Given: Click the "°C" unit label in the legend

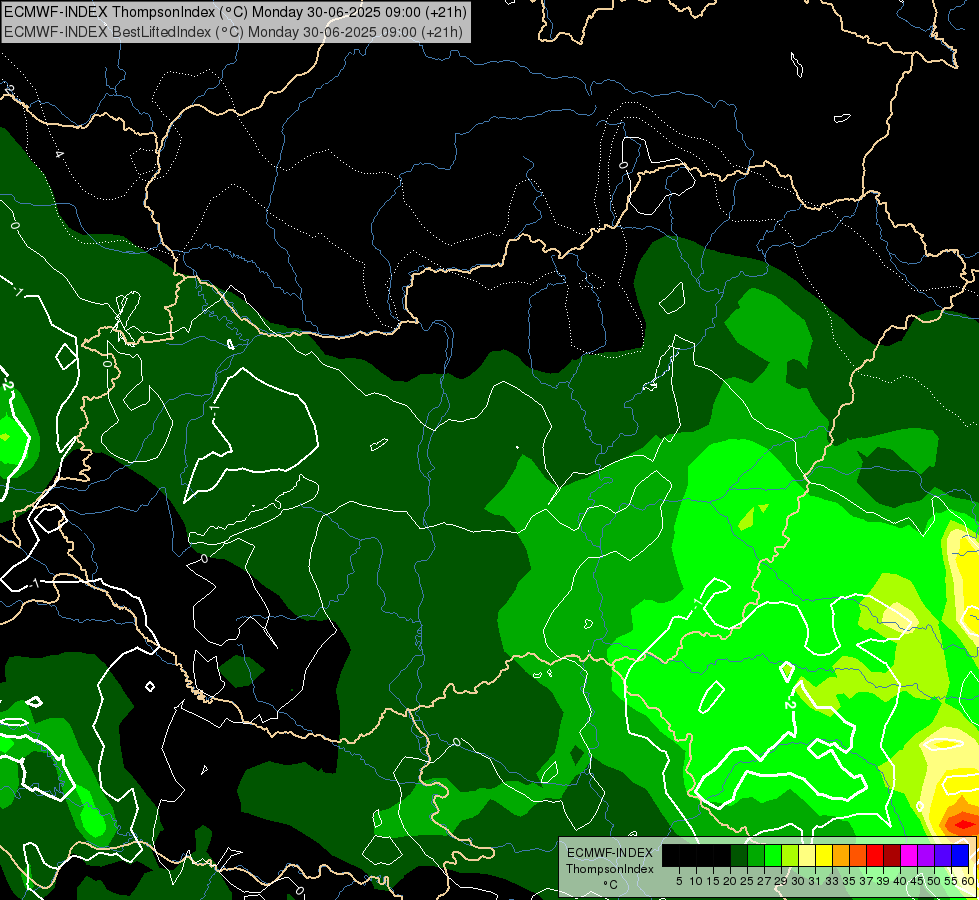Looking at the screenshot, I should [x=610, y=885].
